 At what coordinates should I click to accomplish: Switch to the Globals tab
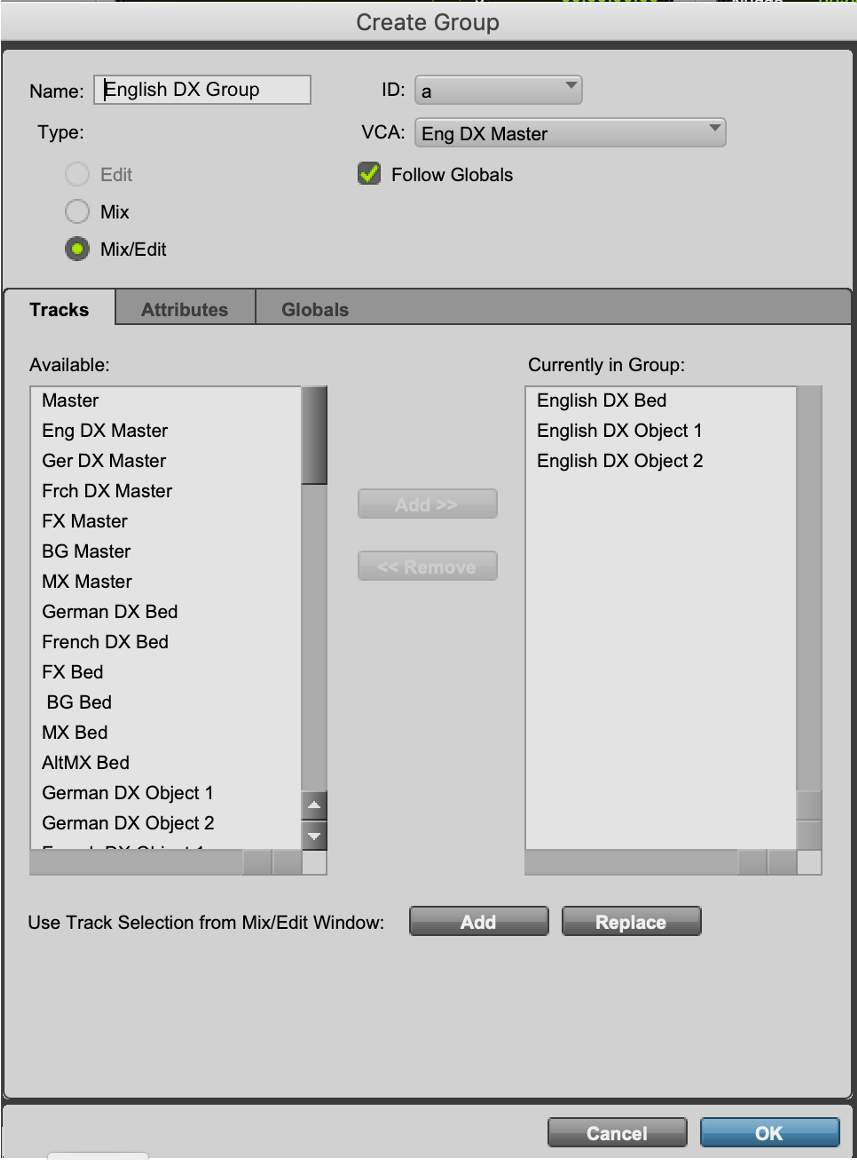click(x=315, y=309)
